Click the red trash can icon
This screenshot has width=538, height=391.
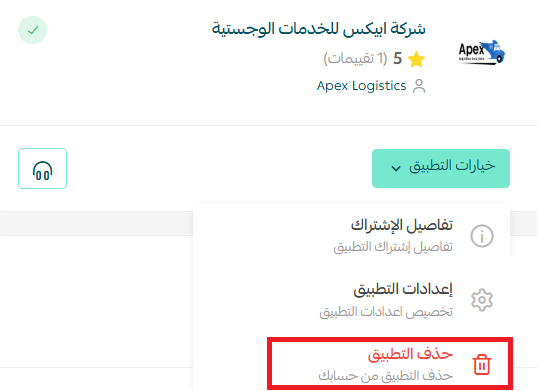482,364
